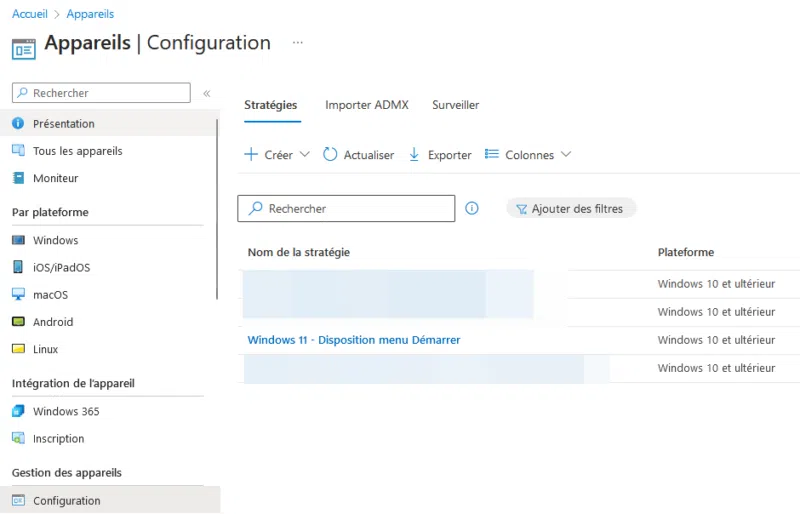The width and height of the screenshot is (800, 514).
Task: Click the Windows platform icon
Action: 18,240
